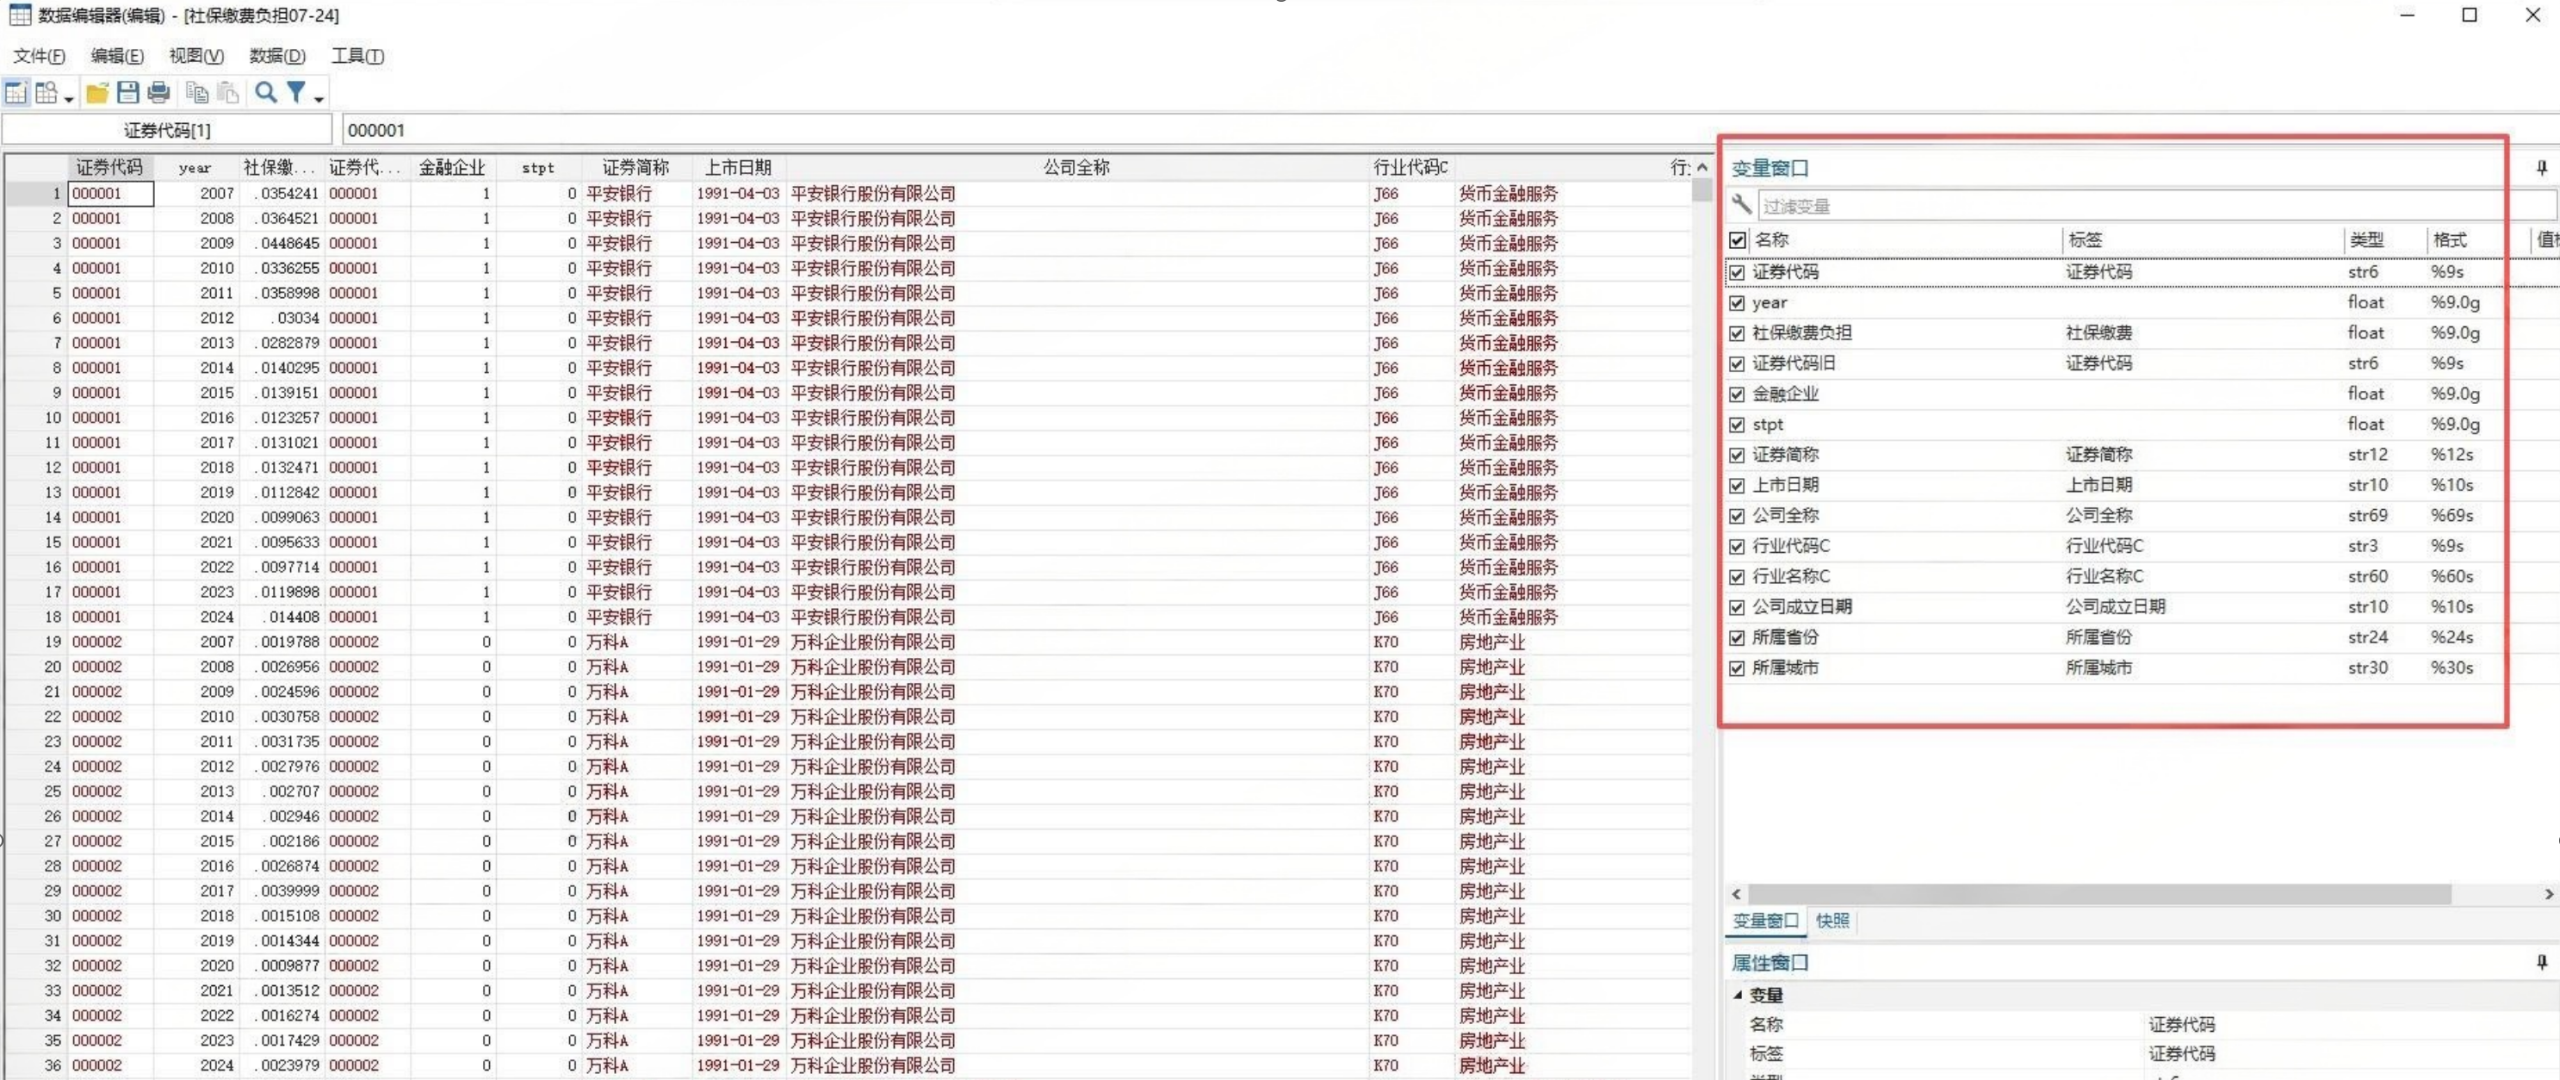This screenshot has width=2560, height=1080.
Task: Click the browse mode table icon
Action: [46, 93]
